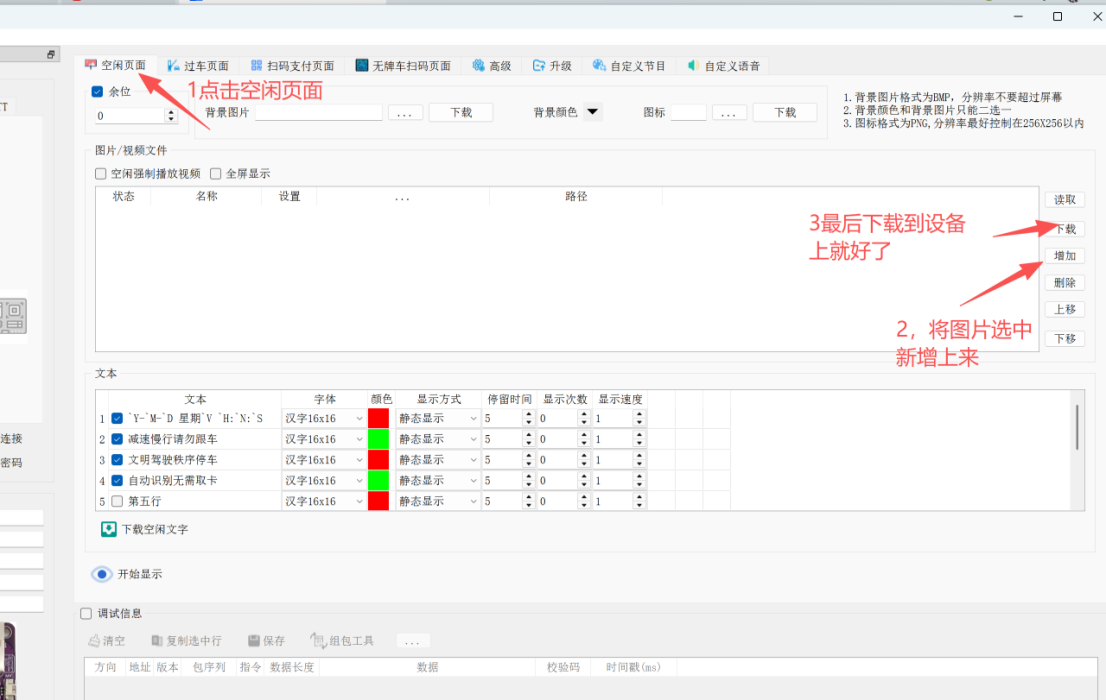The width and height of the screenshot is (1106, 700).
Task: Click green color swatch of 减速慢行请勿跟车 row
Action: pyautogui.click(x=378, y=439)
